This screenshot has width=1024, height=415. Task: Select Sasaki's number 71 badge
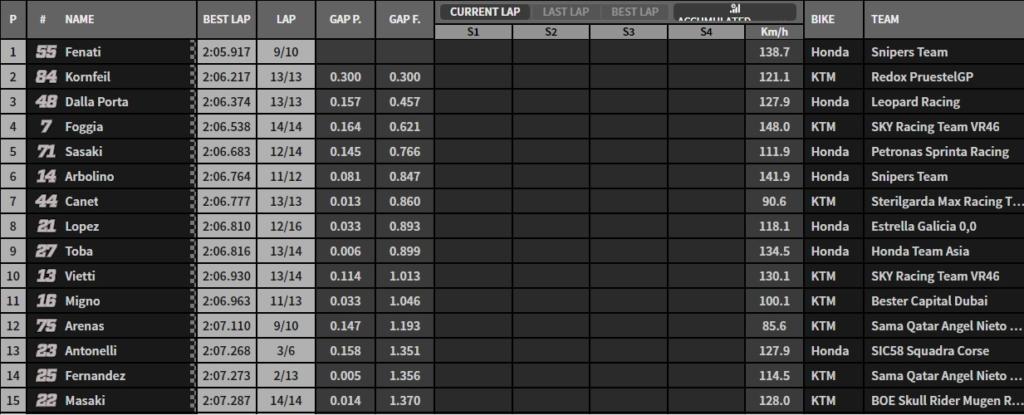44,152
